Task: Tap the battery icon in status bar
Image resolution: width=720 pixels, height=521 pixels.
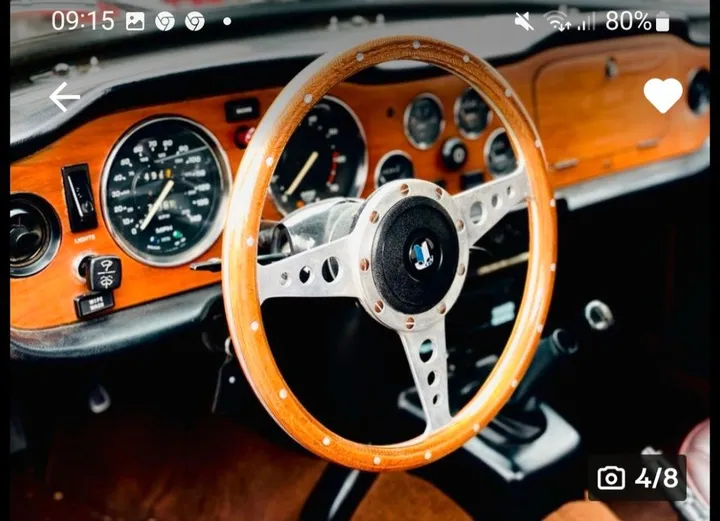Action: (x=663, y=21)
